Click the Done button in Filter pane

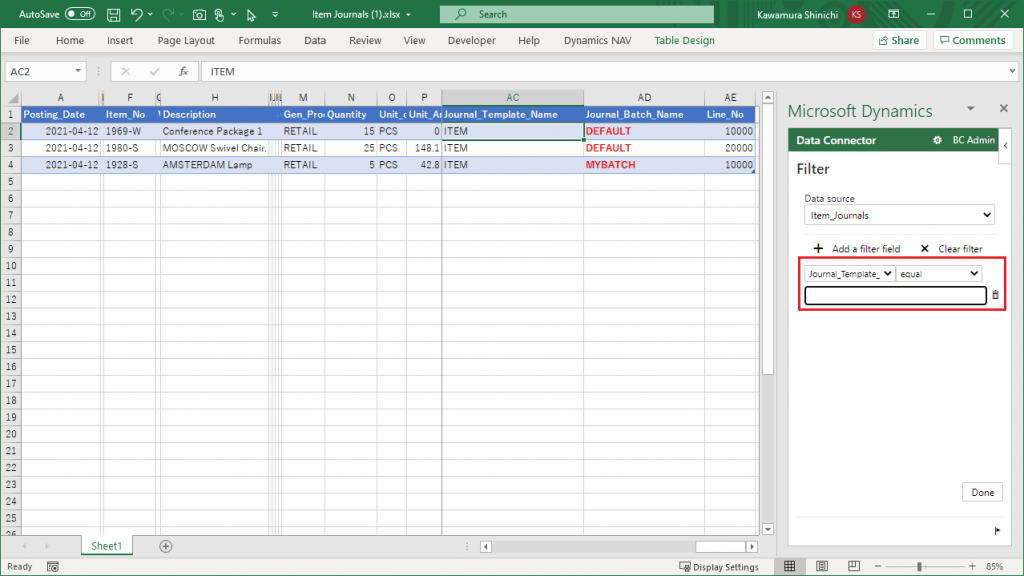[982, 492]
